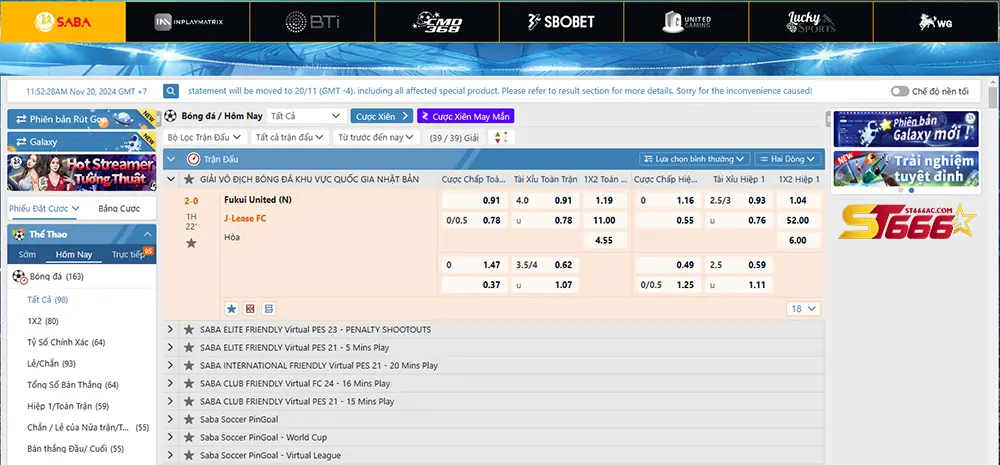Collapse the Japan regional league chevron
The height and width of the screenshot is (465, 1000).
(171, 179)
